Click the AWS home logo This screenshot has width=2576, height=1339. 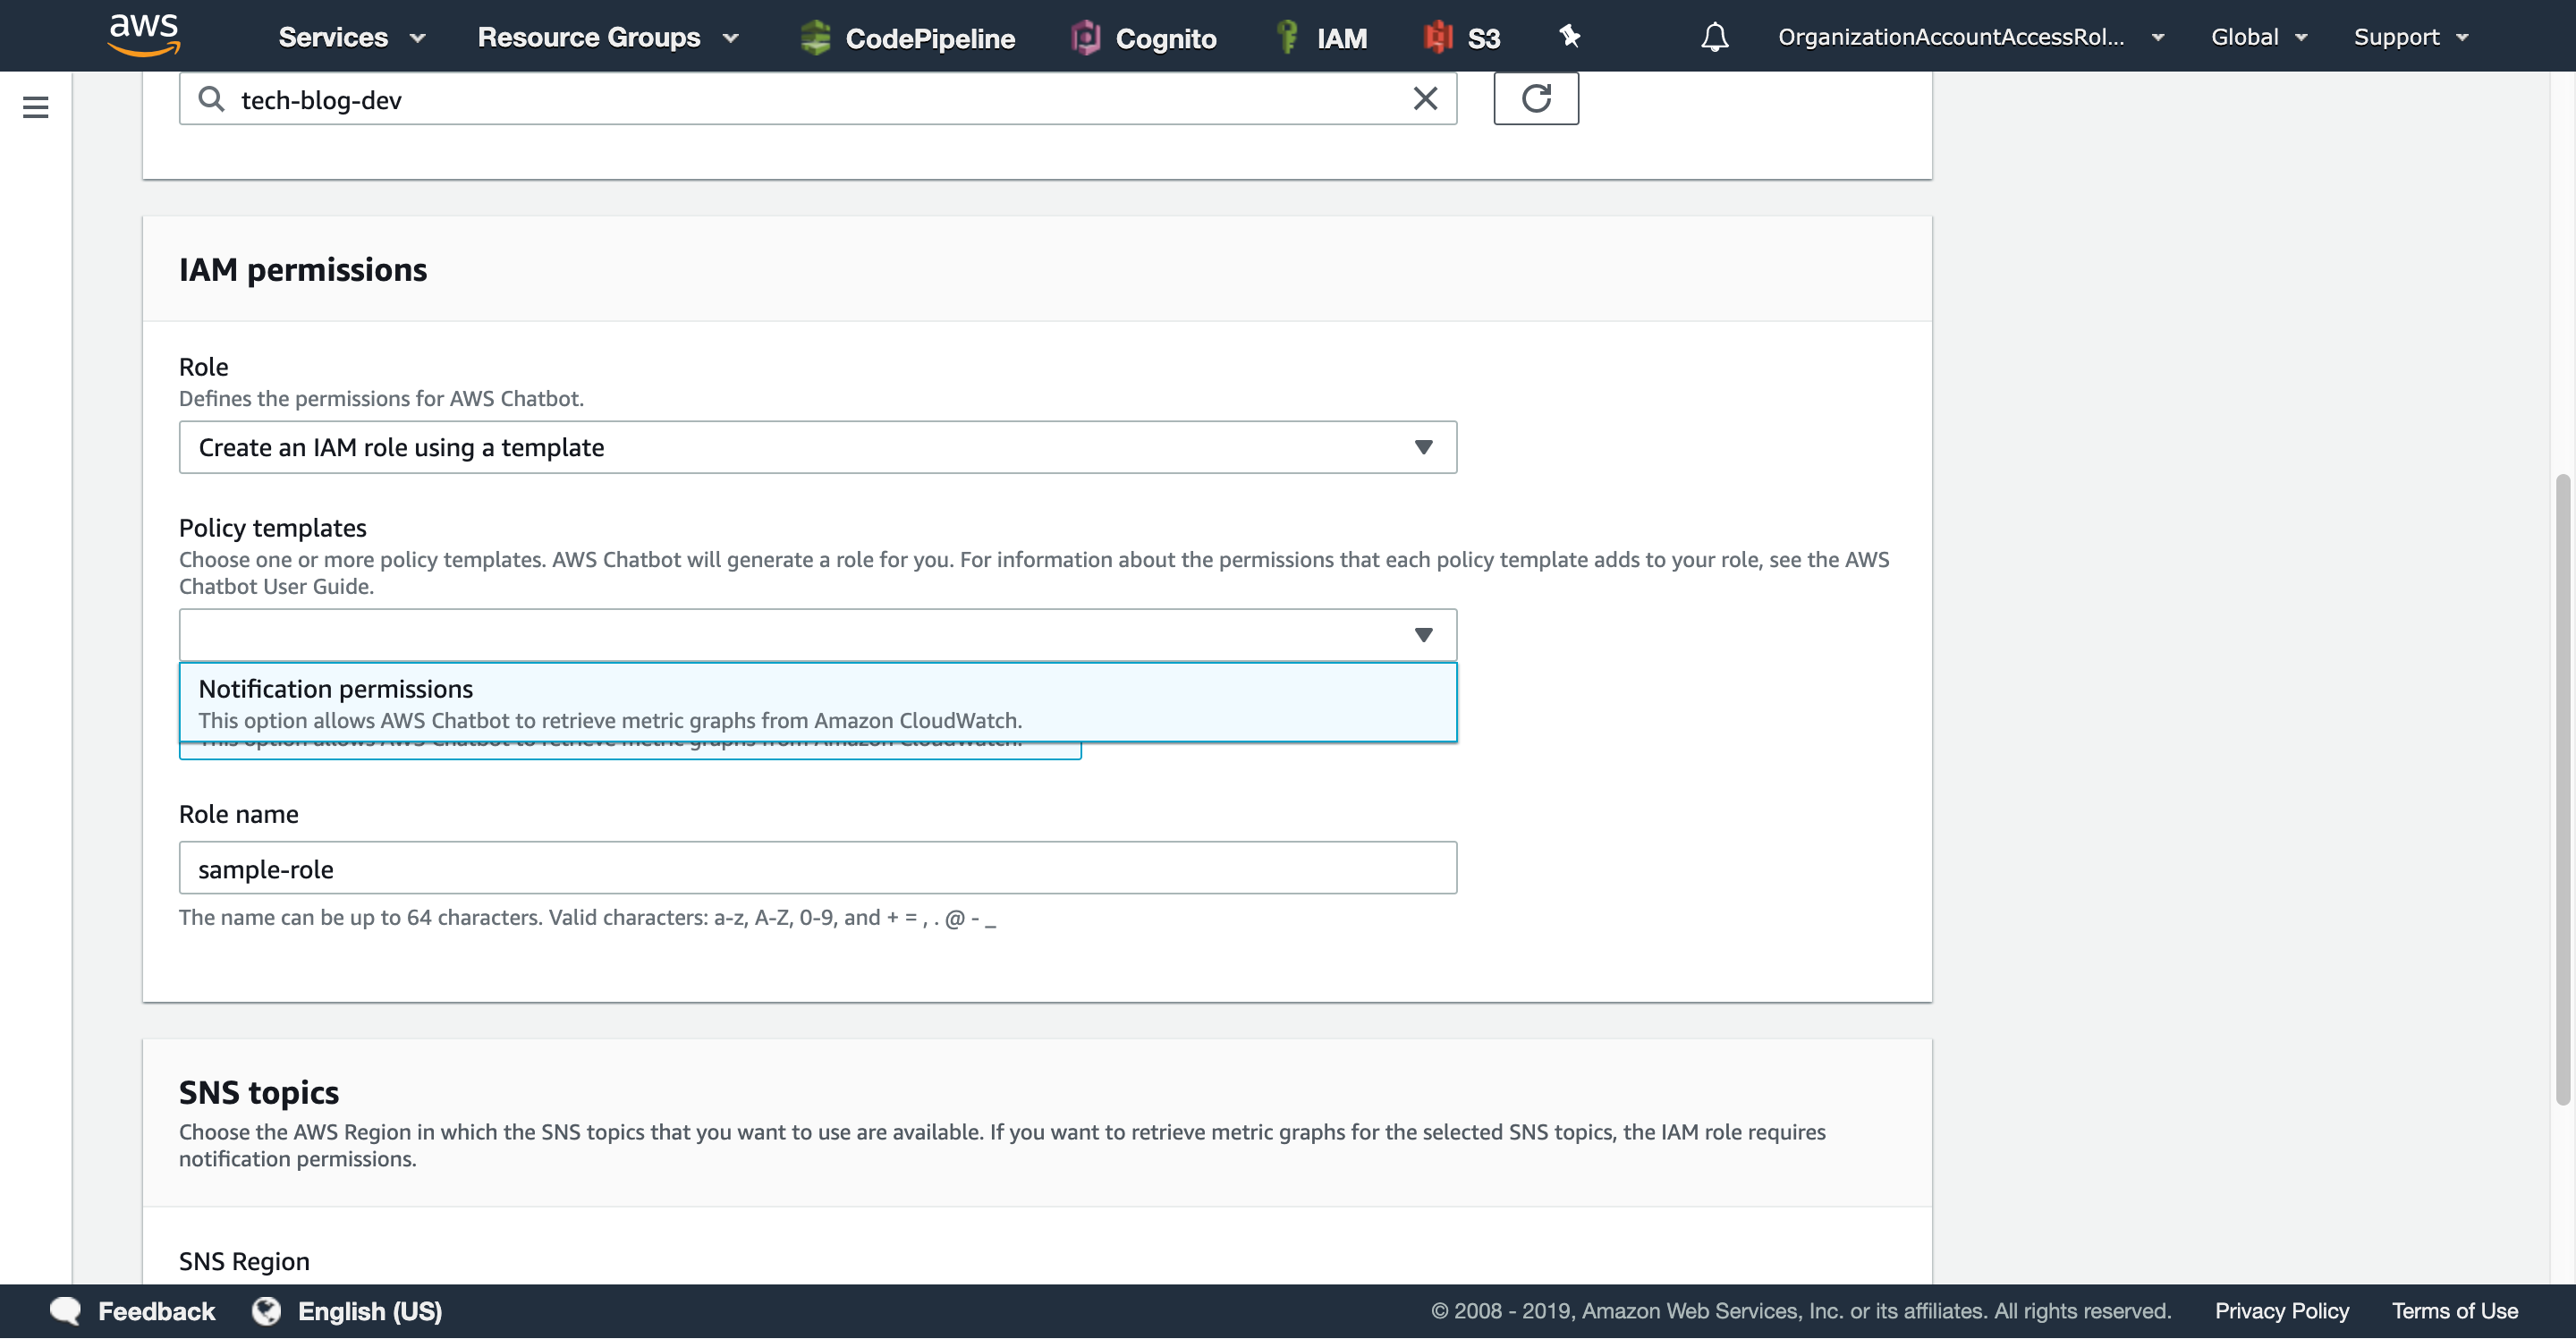144,35
